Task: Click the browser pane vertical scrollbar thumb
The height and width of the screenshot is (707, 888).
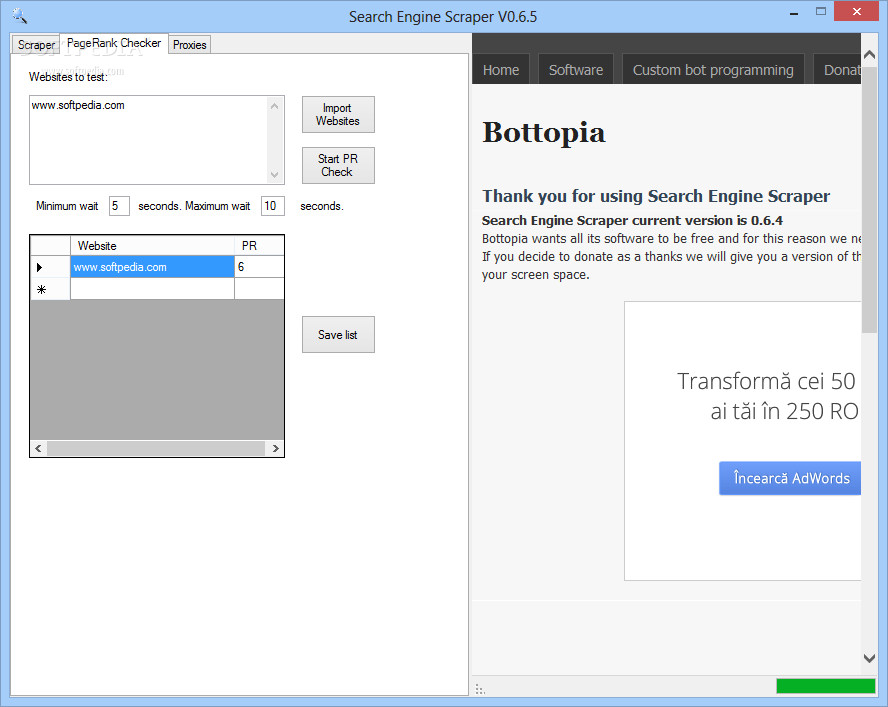Action: tap(869, 199)
